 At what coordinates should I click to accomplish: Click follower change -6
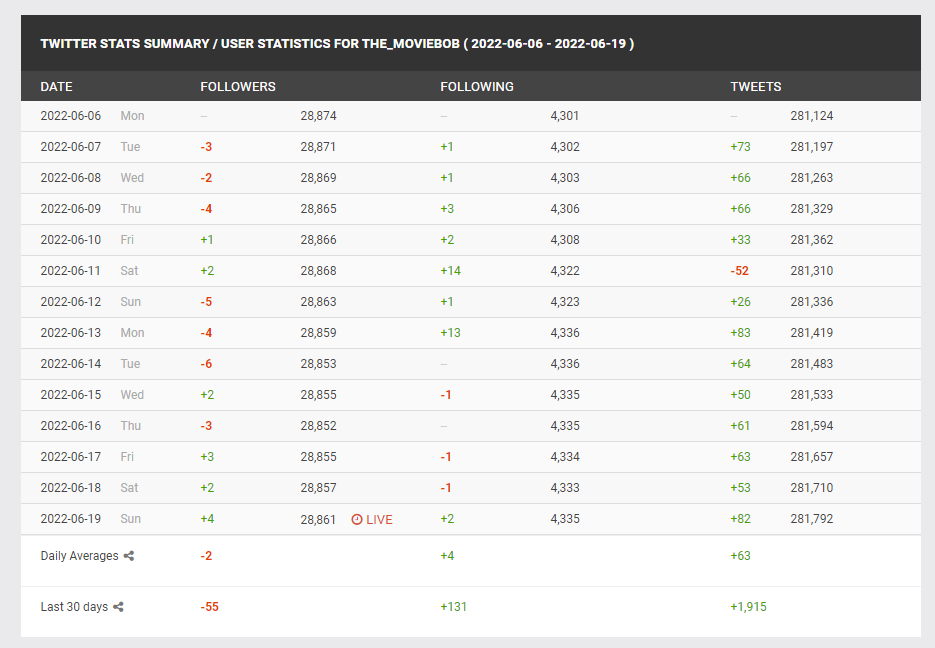206,364
